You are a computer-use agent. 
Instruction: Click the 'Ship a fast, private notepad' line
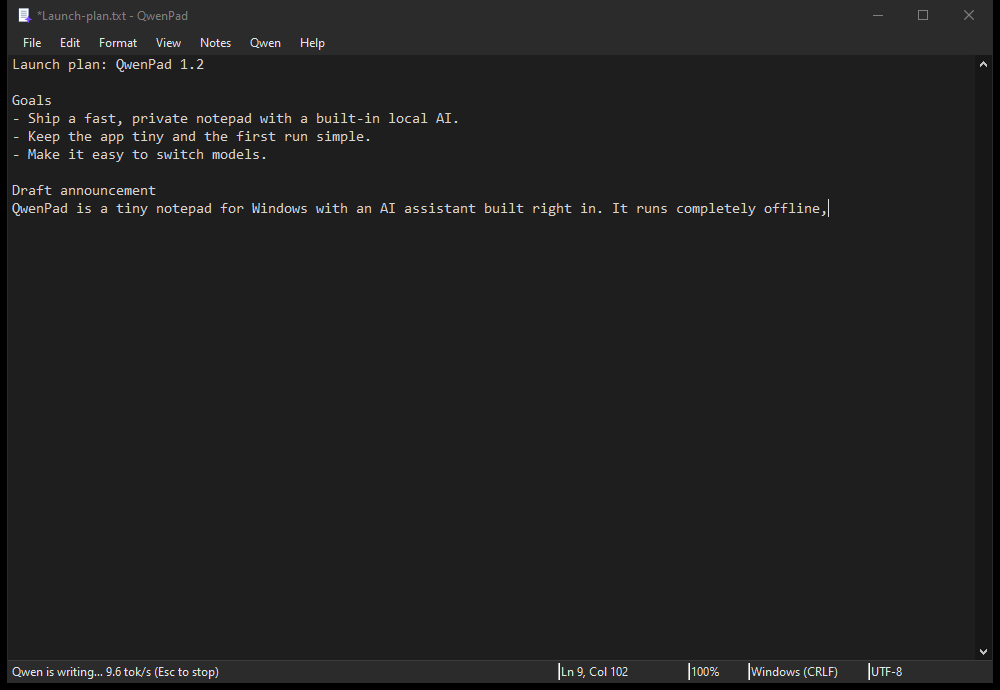[x=235, y=119]
